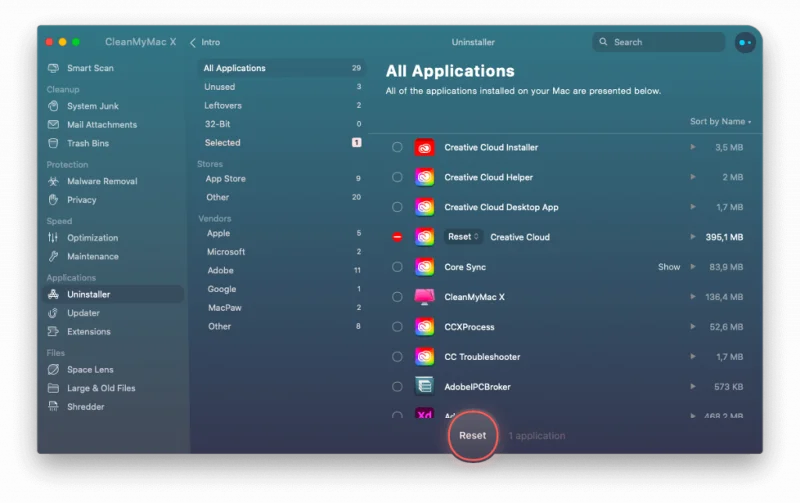Click the search magnifier icon

[603, 42]
